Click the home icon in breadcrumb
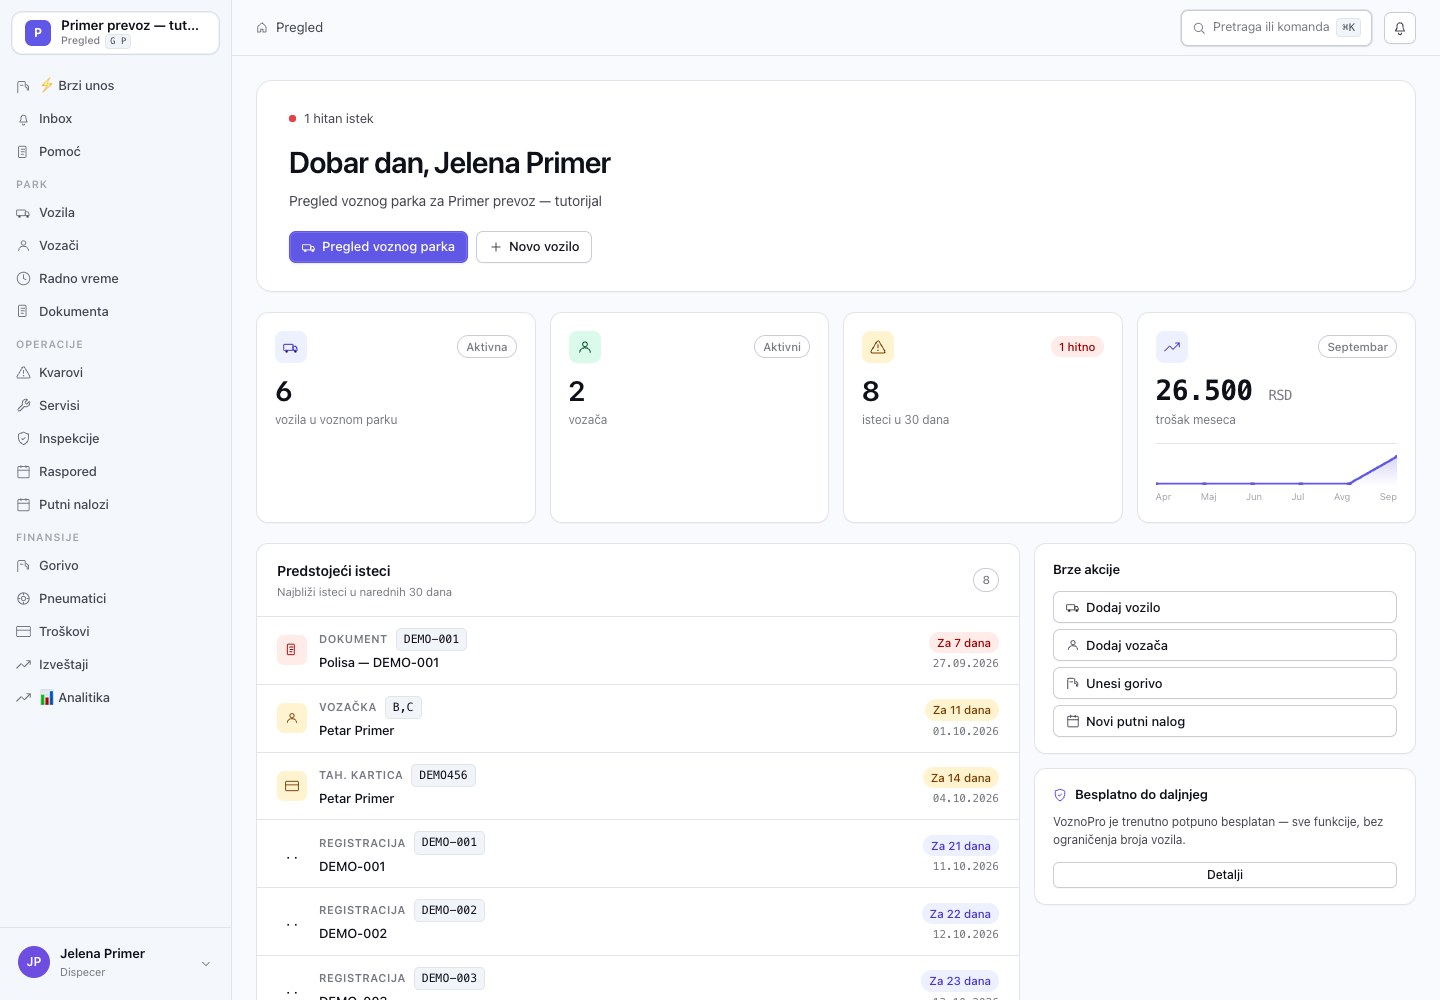1440x1000 pixels. (x=262, y=28)
